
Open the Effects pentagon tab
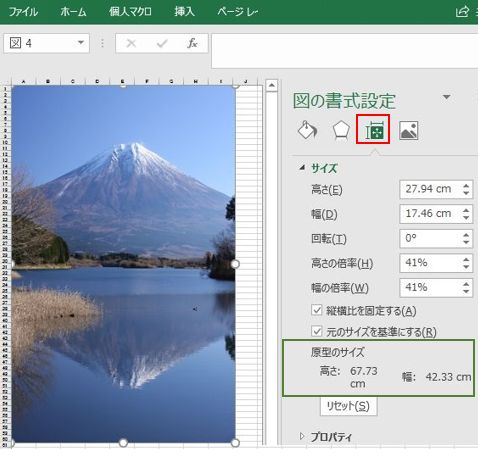pyautogui.click(x=341, y=130)
